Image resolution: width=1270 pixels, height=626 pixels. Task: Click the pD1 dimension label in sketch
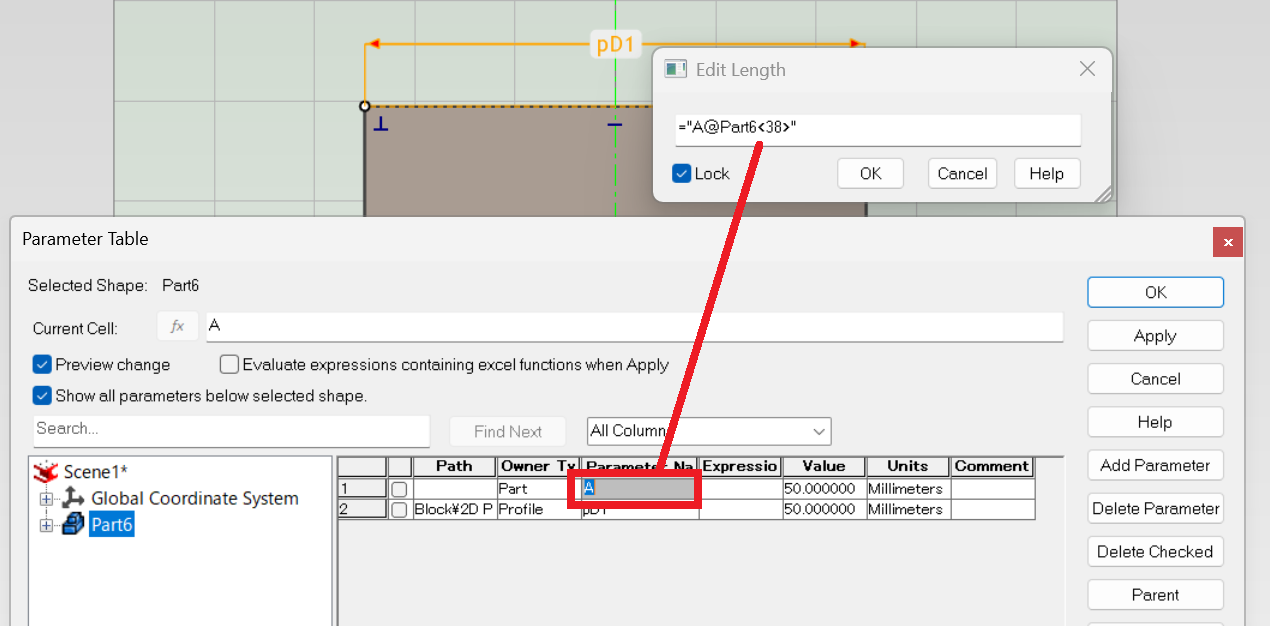615,44
